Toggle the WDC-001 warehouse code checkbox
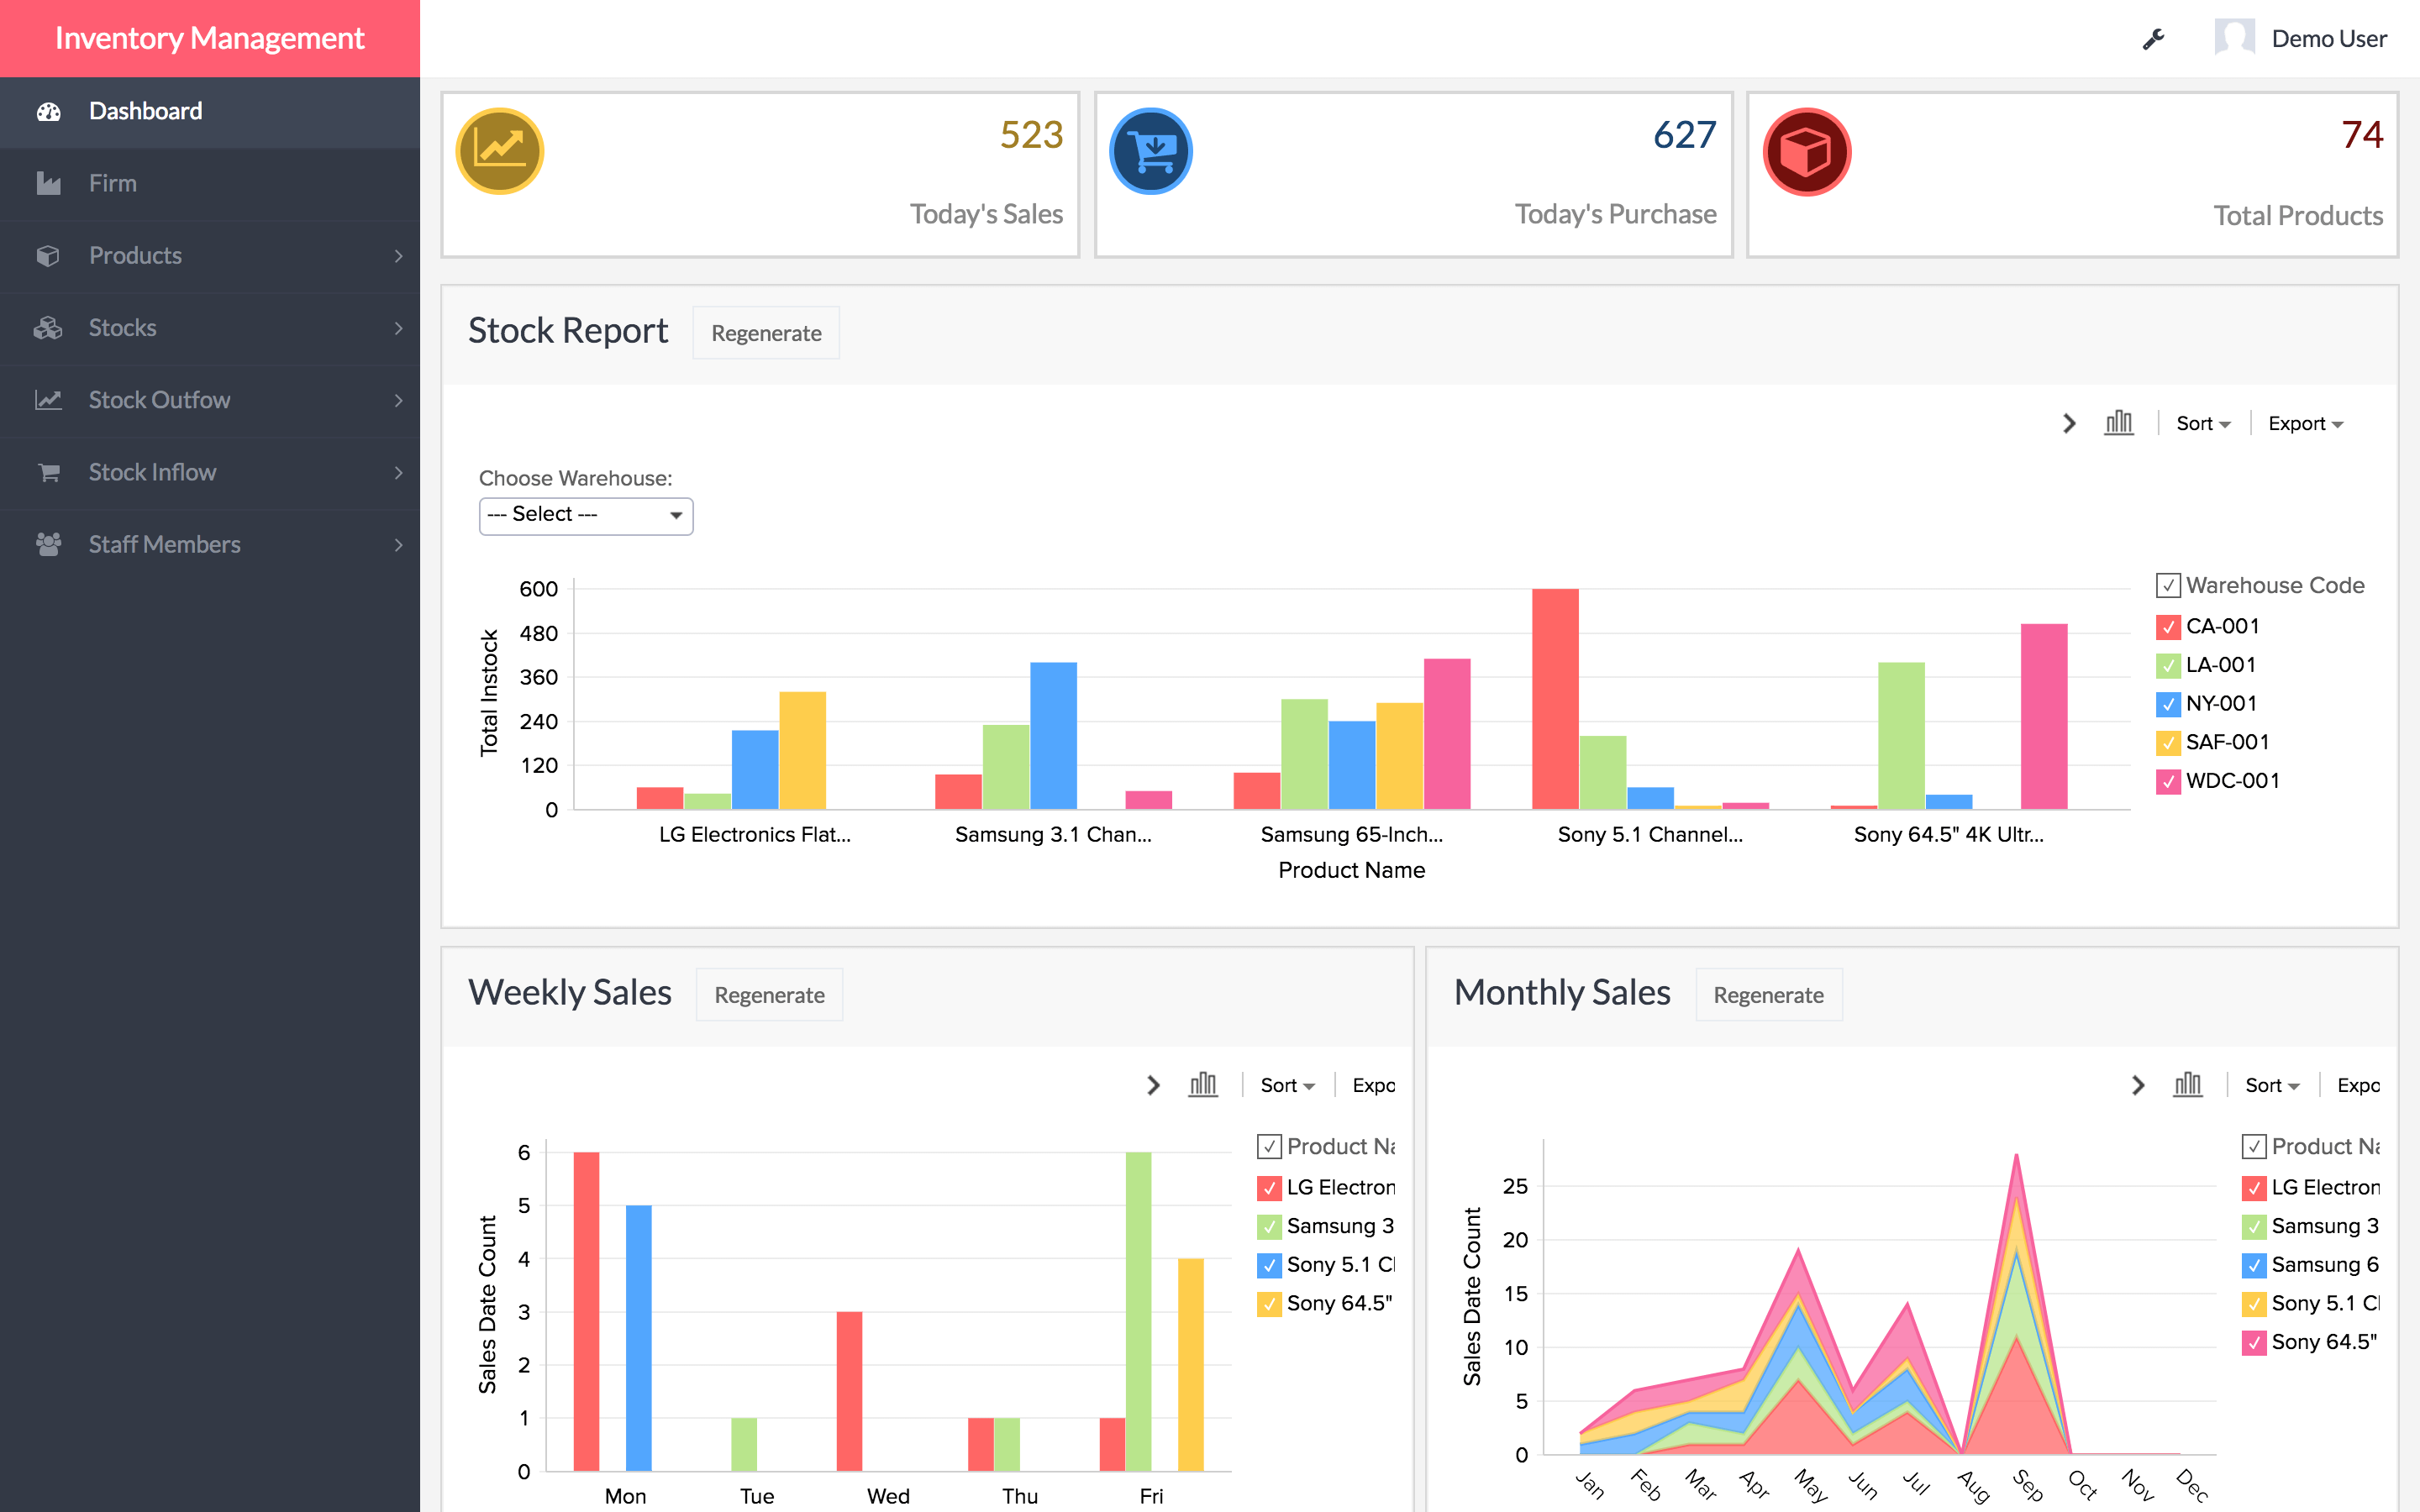This screenshot has width=2420, height=1512. point(2165,780)
